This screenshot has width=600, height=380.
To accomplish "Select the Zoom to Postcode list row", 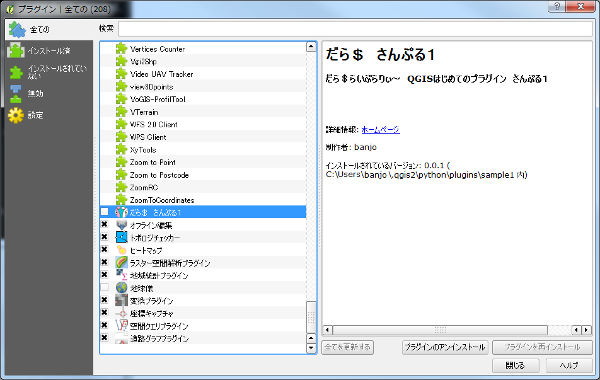I will 203,175.
